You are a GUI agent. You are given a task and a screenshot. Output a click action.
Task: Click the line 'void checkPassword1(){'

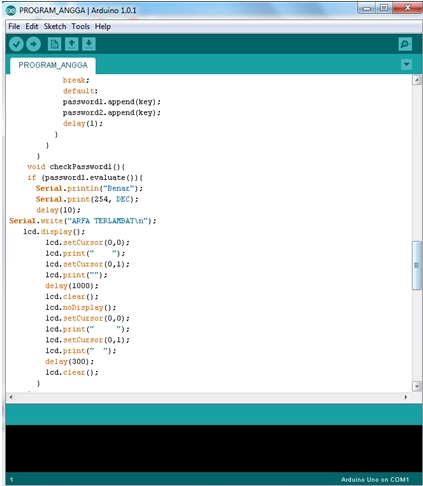[76, 167]
